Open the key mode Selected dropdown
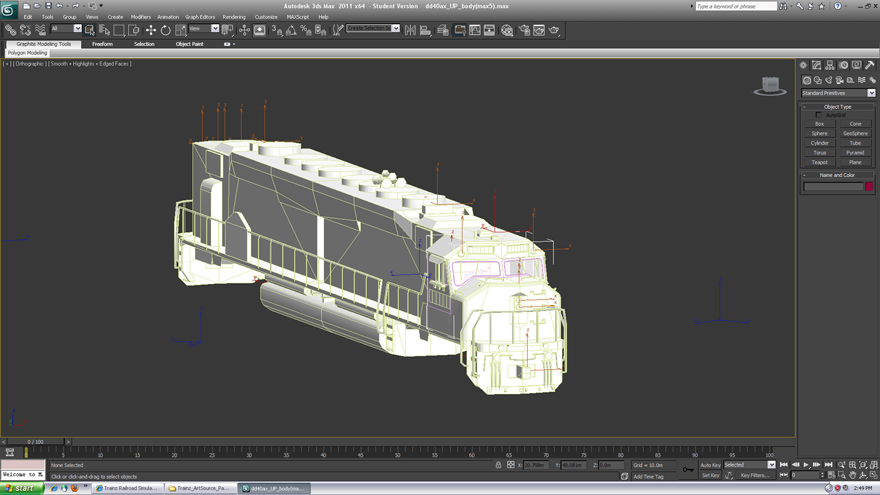Viewport: 880px width, 495px height. [x=749, y=465]
